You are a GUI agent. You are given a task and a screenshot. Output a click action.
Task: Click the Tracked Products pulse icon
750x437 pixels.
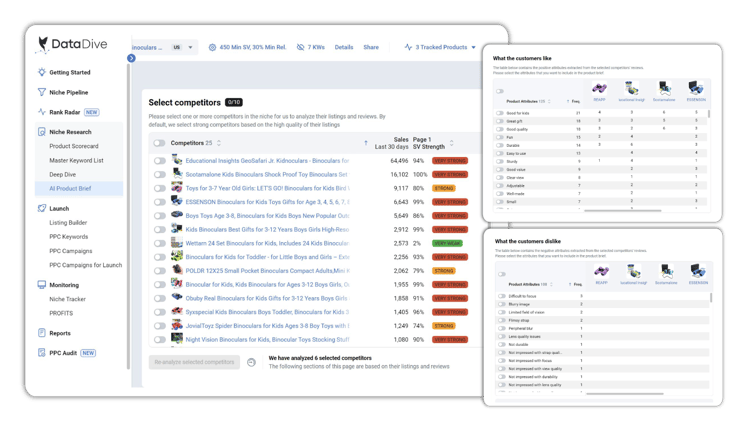[x=408, y=47]
